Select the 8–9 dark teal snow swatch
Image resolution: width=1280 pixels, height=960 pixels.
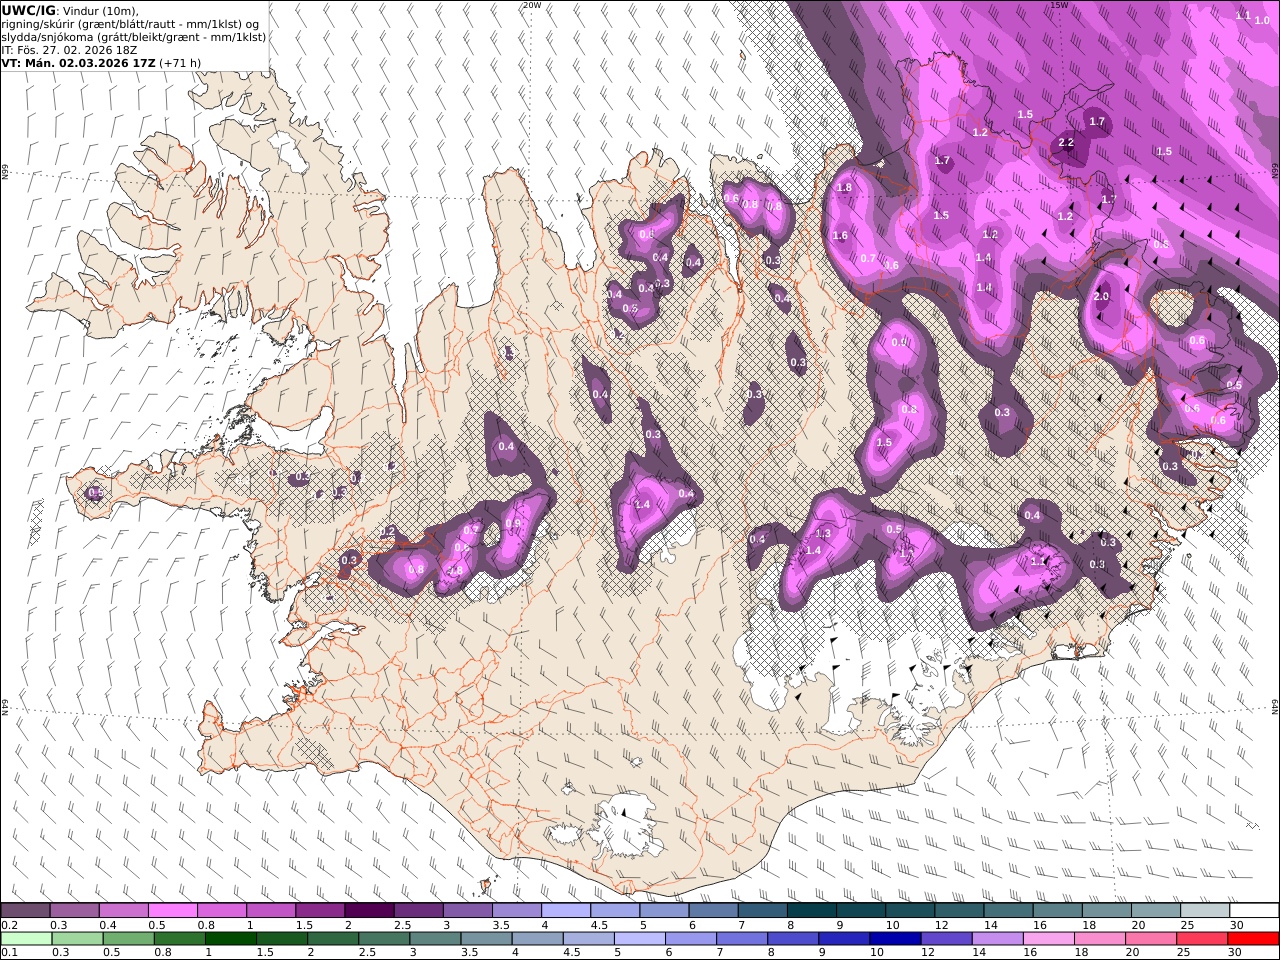coord(811,911)
